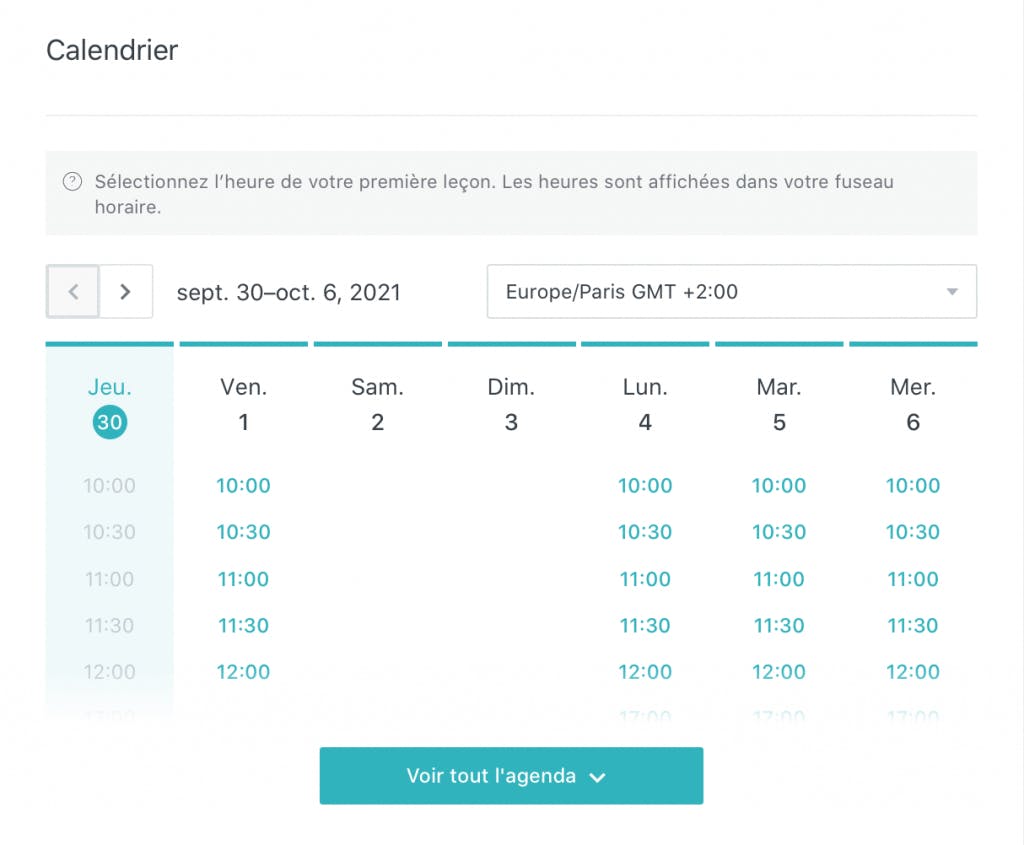1024x845 pixels.
Task: Select 11:30 under Lun. 4
Action: pyautogui.click(x=645, y=626)
